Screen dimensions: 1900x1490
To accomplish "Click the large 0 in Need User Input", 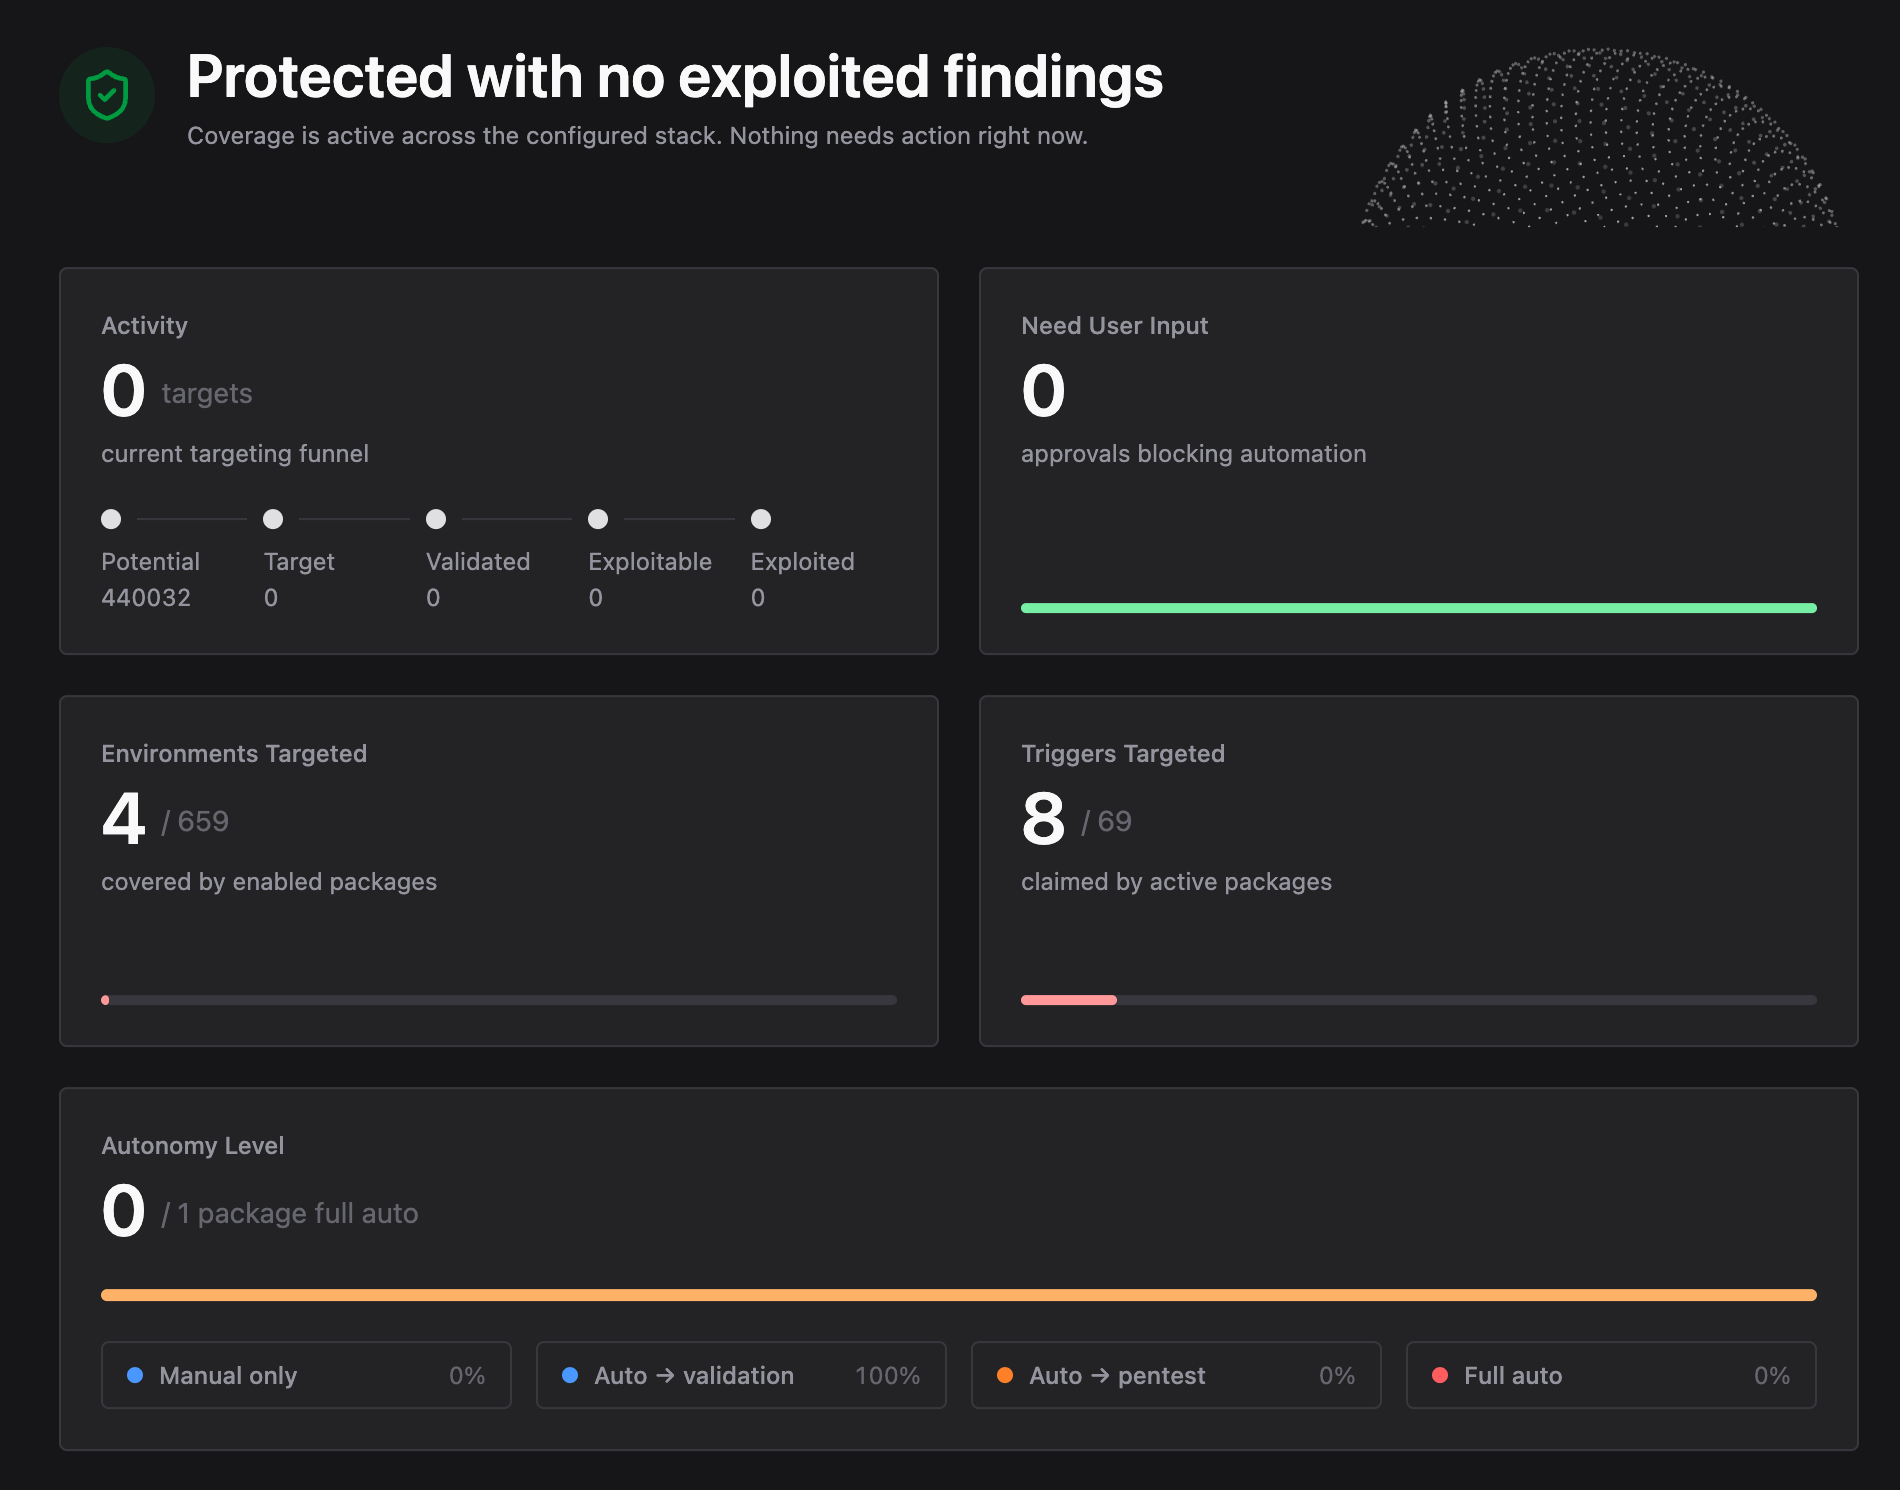I will (1044, 391).
